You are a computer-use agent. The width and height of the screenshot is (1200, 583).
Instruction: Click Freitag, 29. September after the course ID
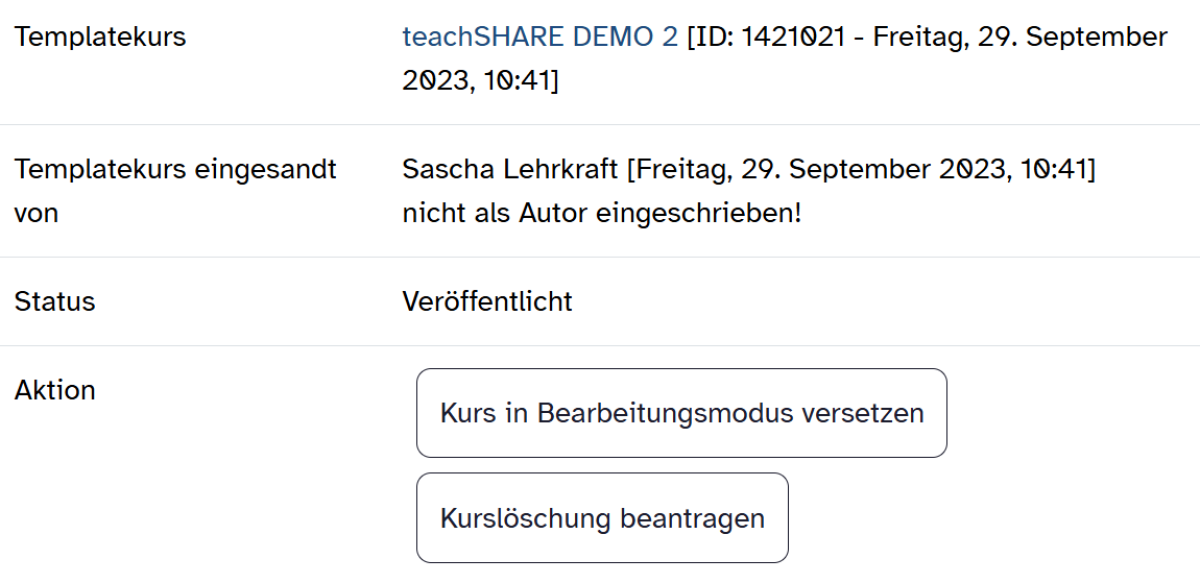point(1020,38)
